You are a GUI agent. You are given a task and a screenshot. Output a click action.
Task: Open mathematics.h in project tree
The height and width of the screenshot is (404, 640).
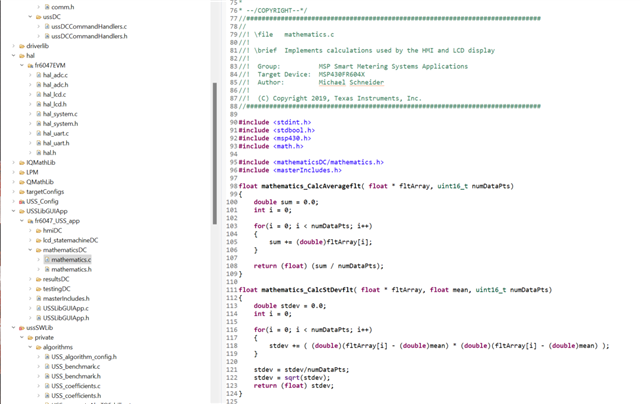point(71,269)
